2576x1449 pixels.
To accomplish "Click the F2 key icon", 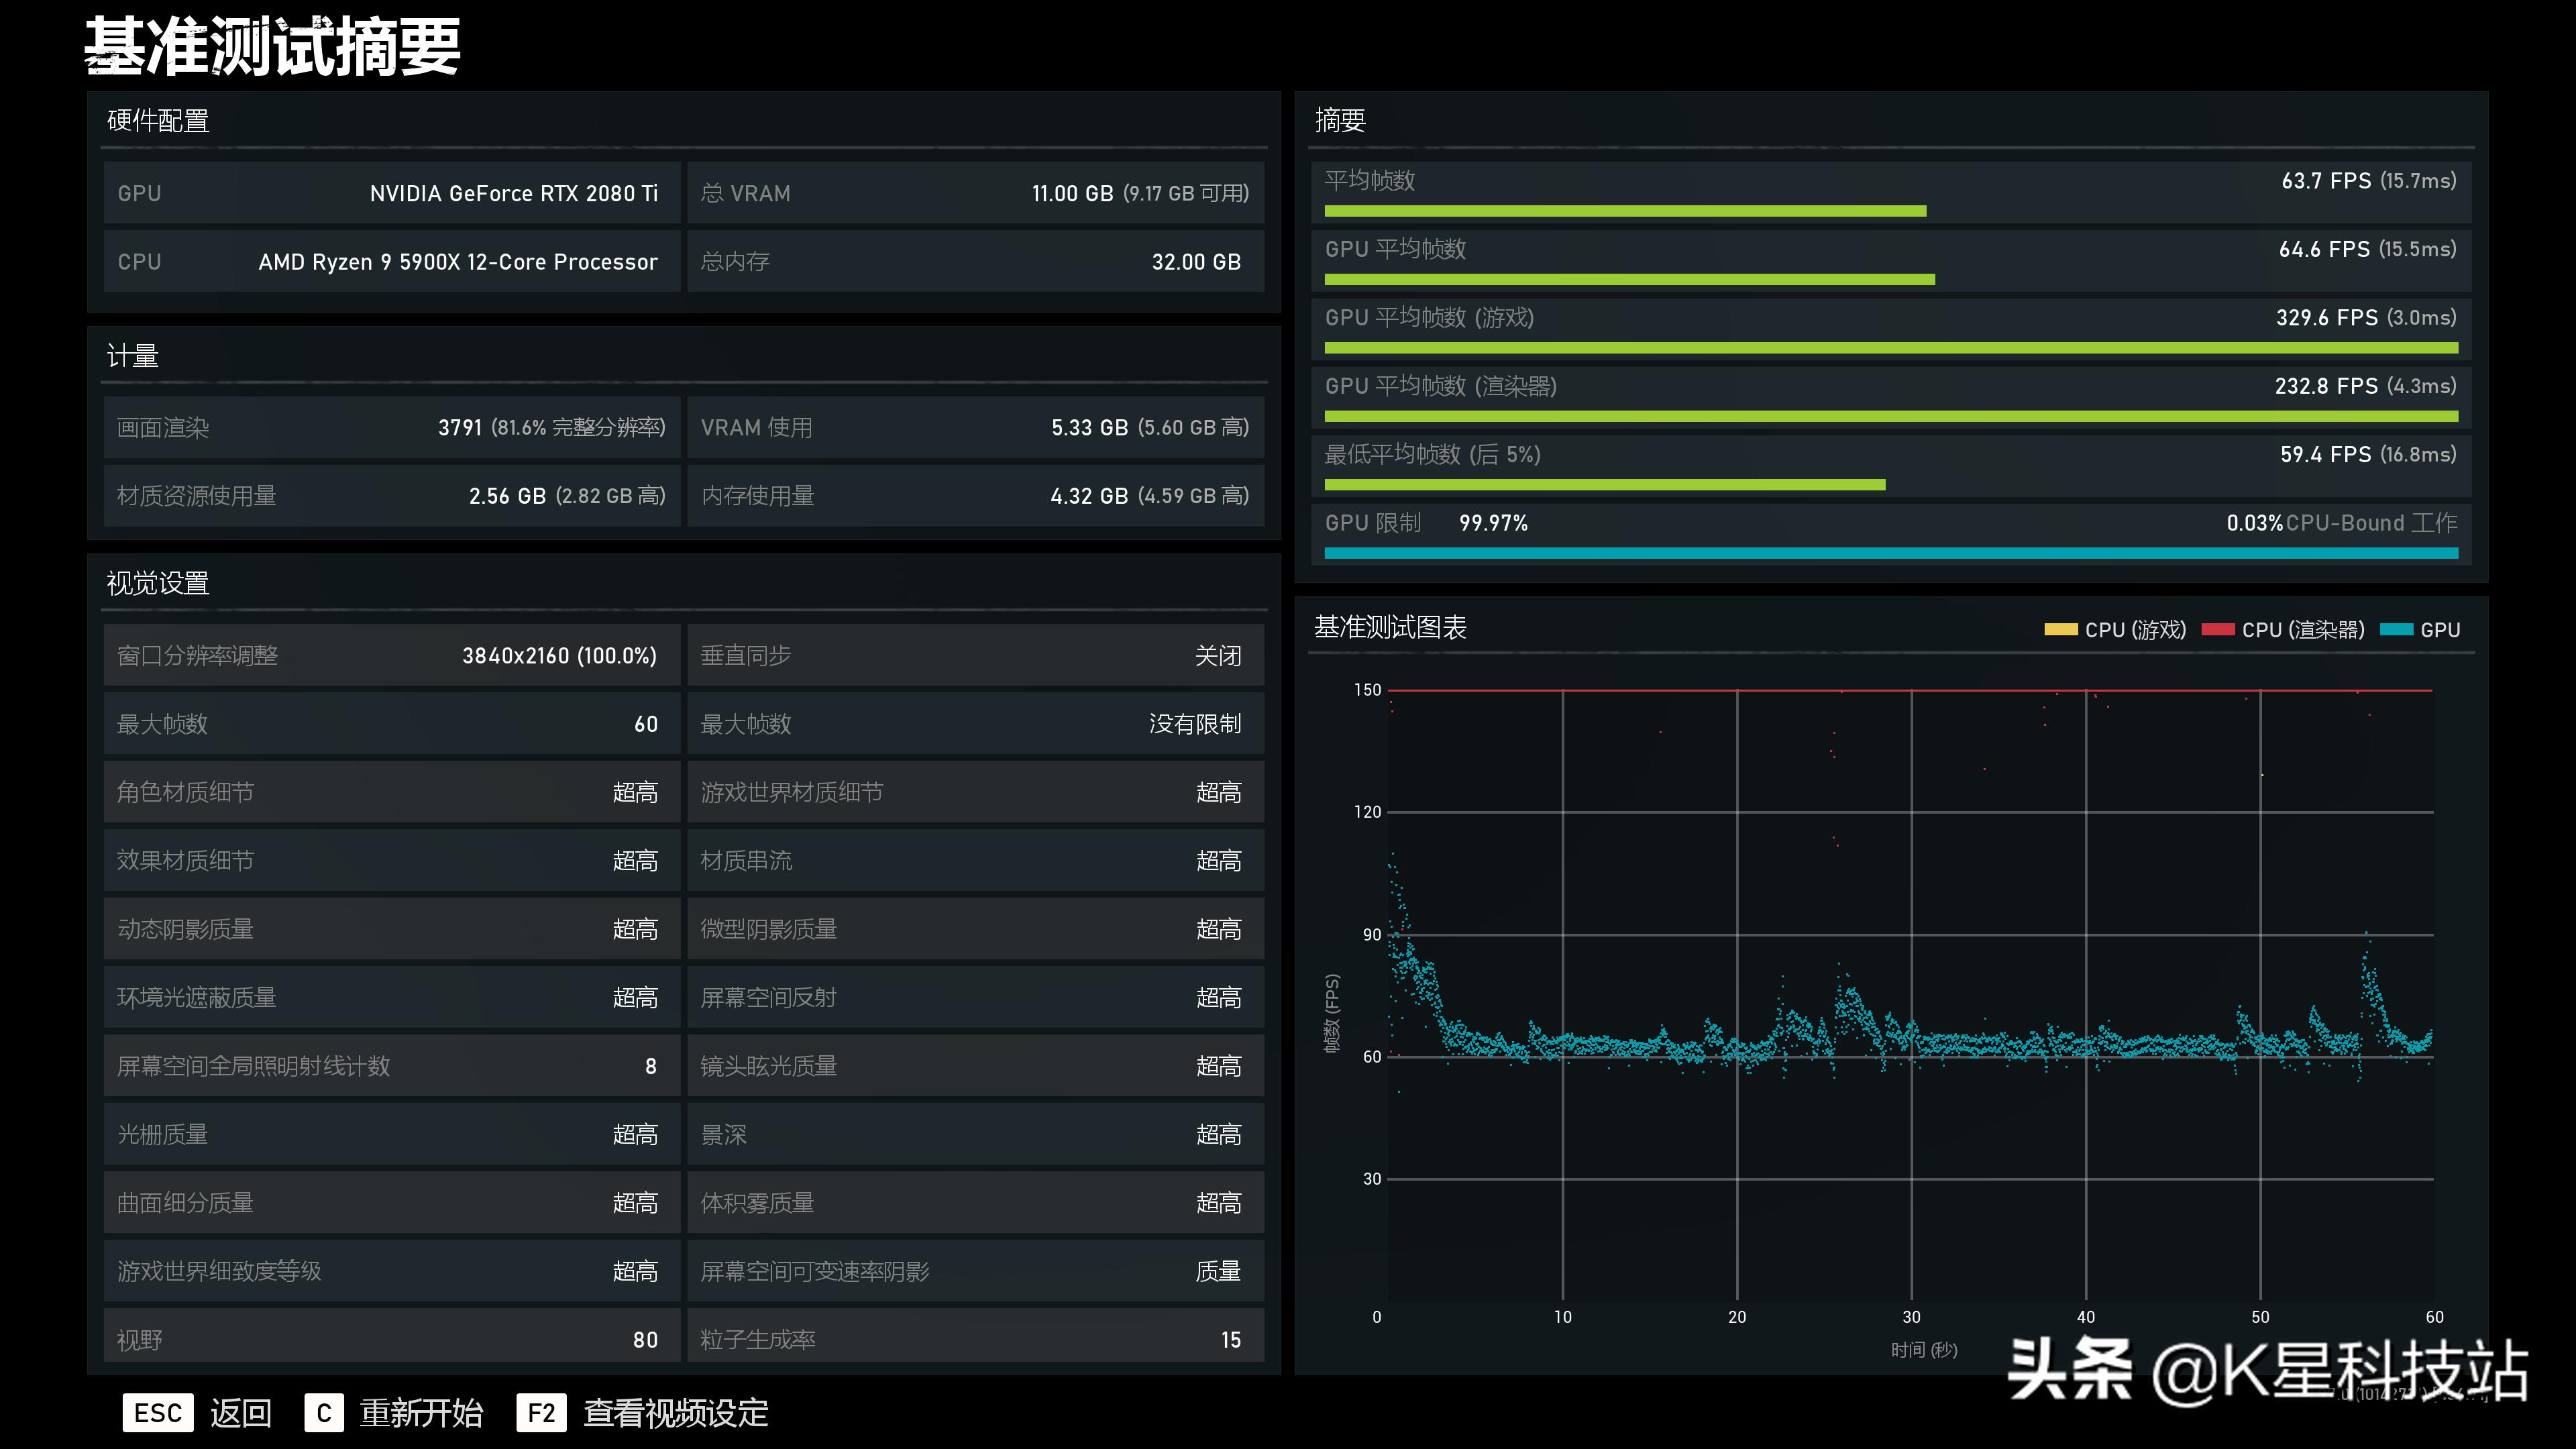I will point(541,1412).
